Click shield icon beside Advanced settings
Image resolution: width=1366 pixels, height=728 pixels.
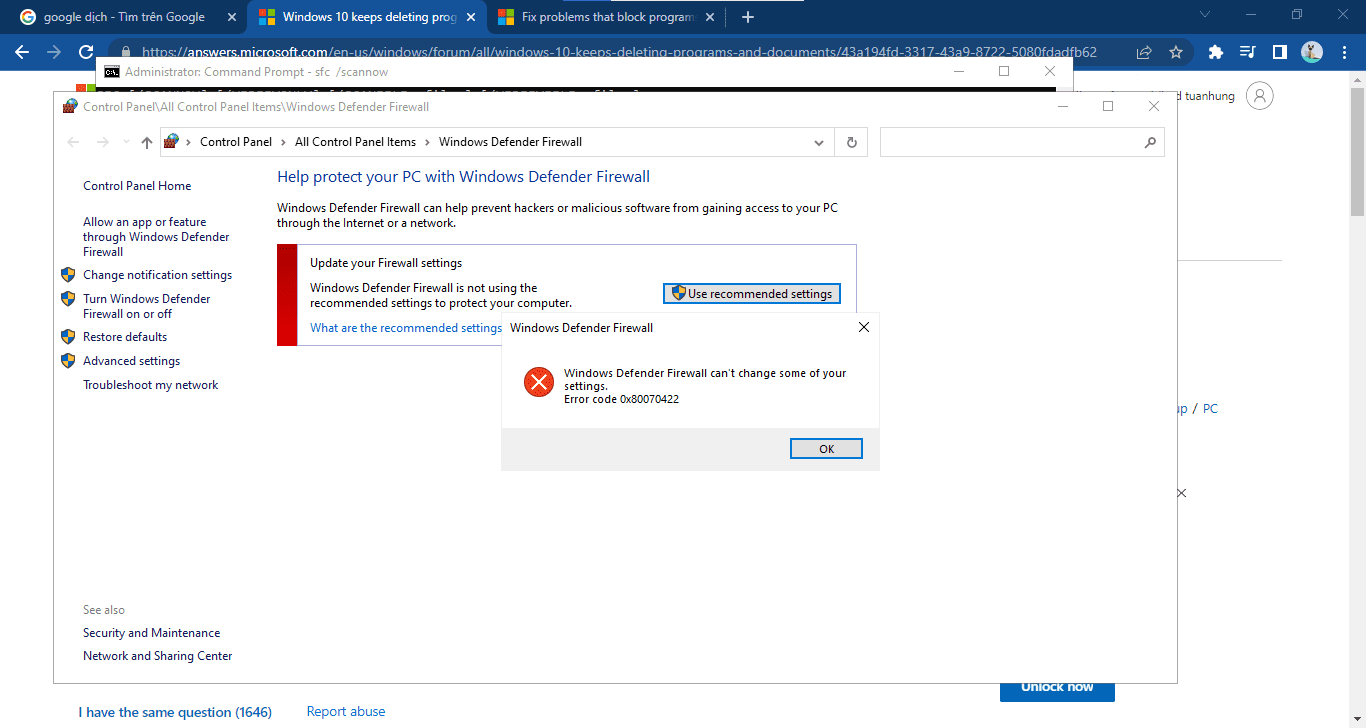(x=68, y=360)
